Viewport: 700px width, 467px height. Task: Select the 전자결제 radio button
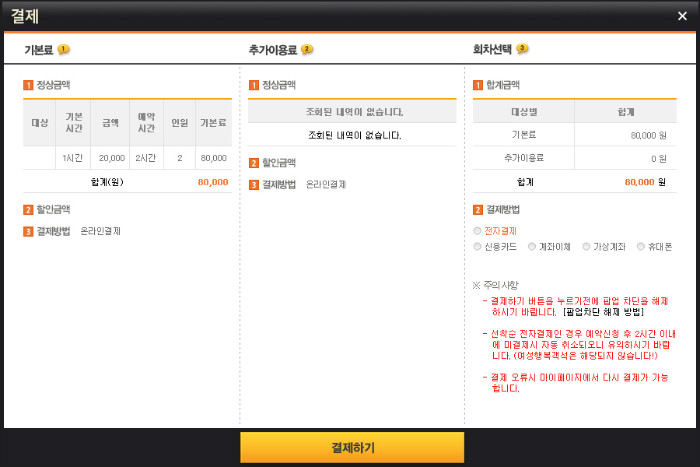point(478,230)
